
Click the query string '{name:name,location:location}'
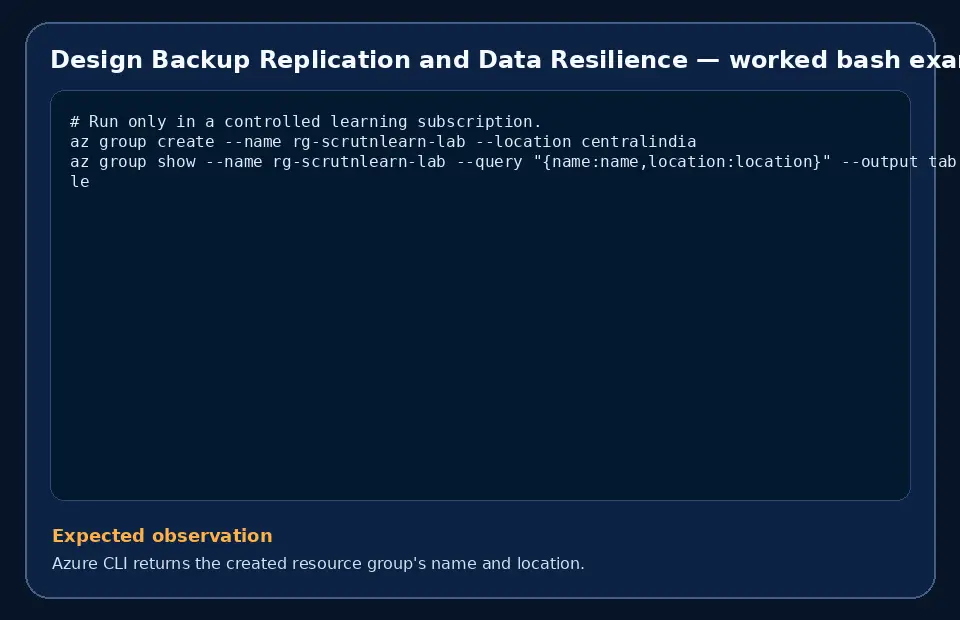point(681,162)
